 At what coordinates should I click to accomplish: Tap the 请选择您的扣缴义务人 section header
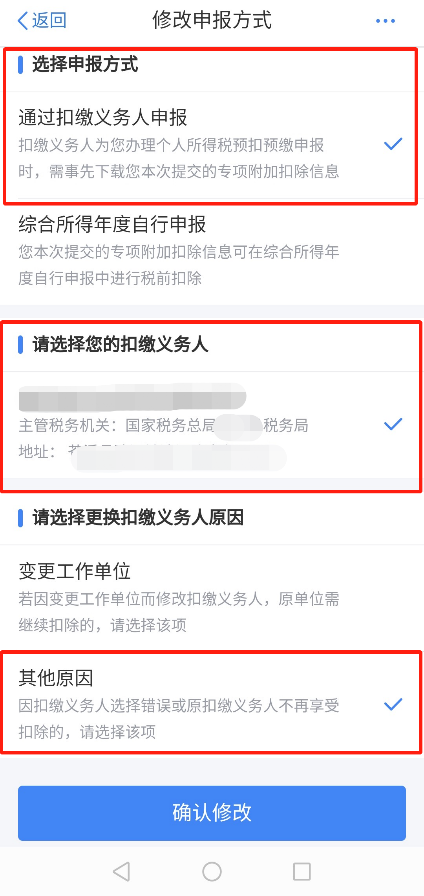(121, 345)
